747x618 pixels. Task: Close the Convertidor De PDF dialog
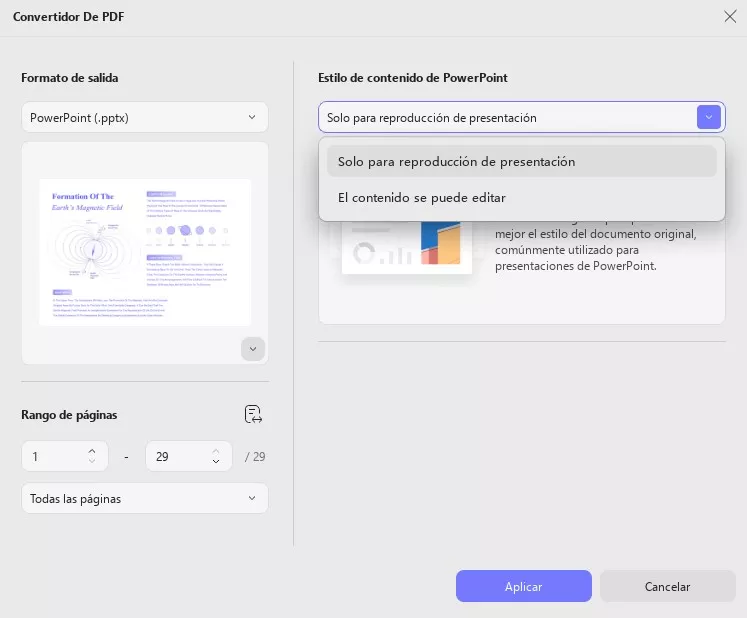tap(730, 17)
